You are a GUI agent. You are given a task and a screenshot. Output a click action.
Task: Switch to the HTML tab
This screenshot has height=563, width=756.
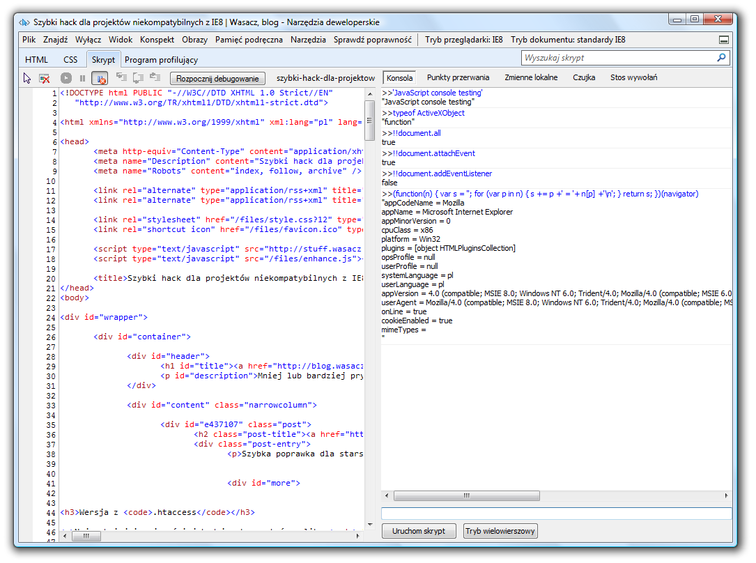[36, 60]
